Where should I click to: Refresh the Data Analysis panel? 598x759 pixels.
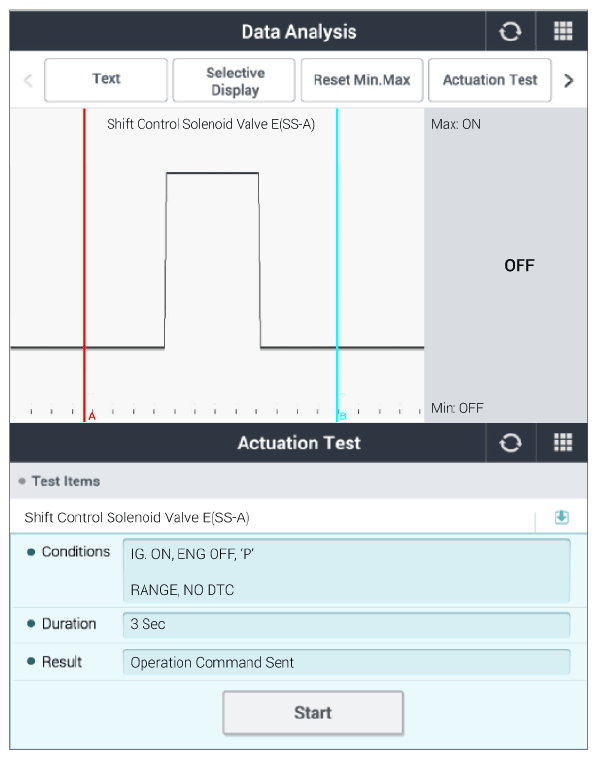click(x=510, y=31)
